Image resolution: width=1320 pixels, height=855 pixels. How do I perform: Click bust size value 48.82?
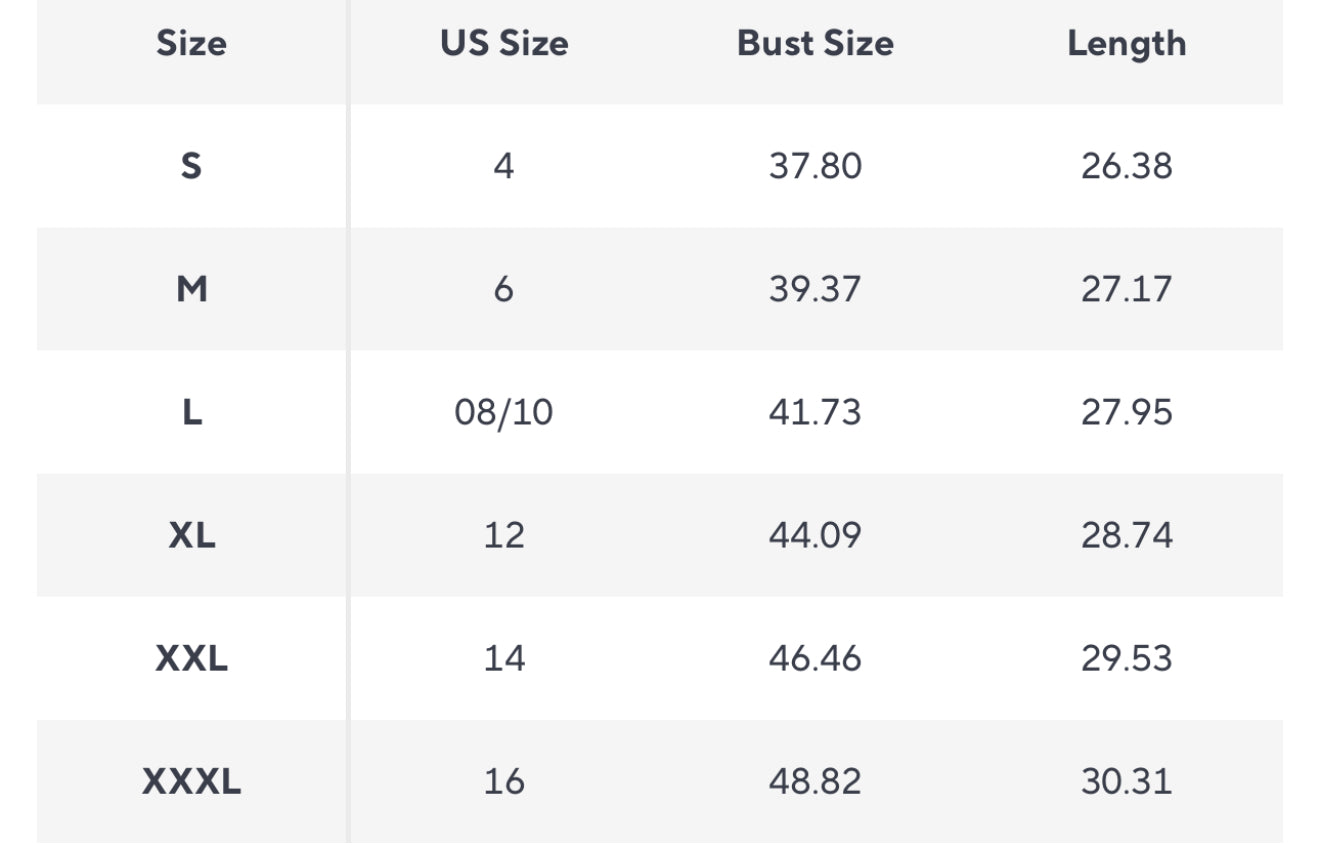[815, 781]
